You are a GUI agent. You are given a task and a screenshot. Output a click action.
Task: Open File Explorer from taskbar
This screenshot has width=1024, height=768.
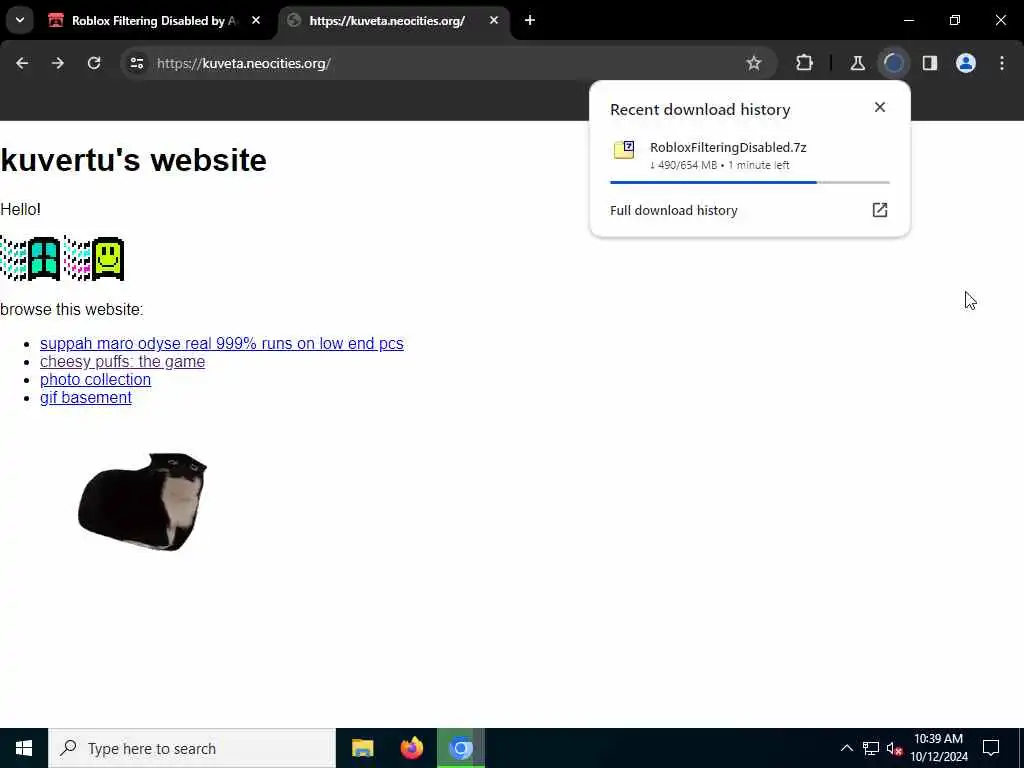point(362,748)
